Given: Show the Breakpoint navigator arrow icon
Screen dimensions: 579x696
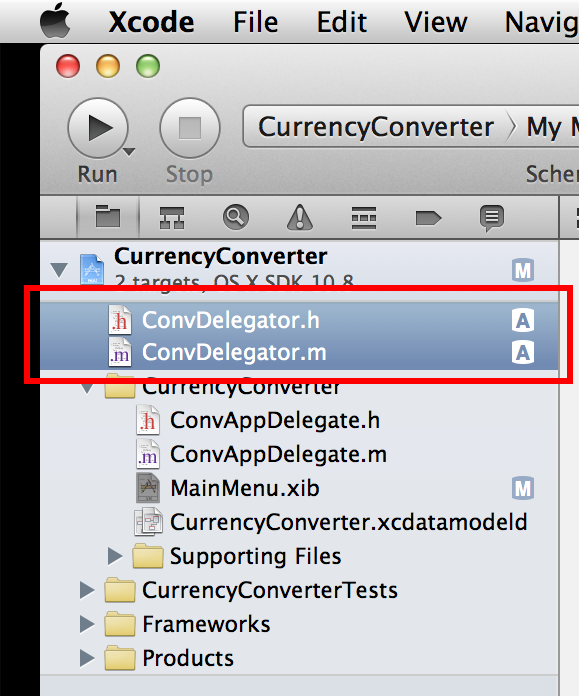Looking at the screenshot, I should pos(428,218).
